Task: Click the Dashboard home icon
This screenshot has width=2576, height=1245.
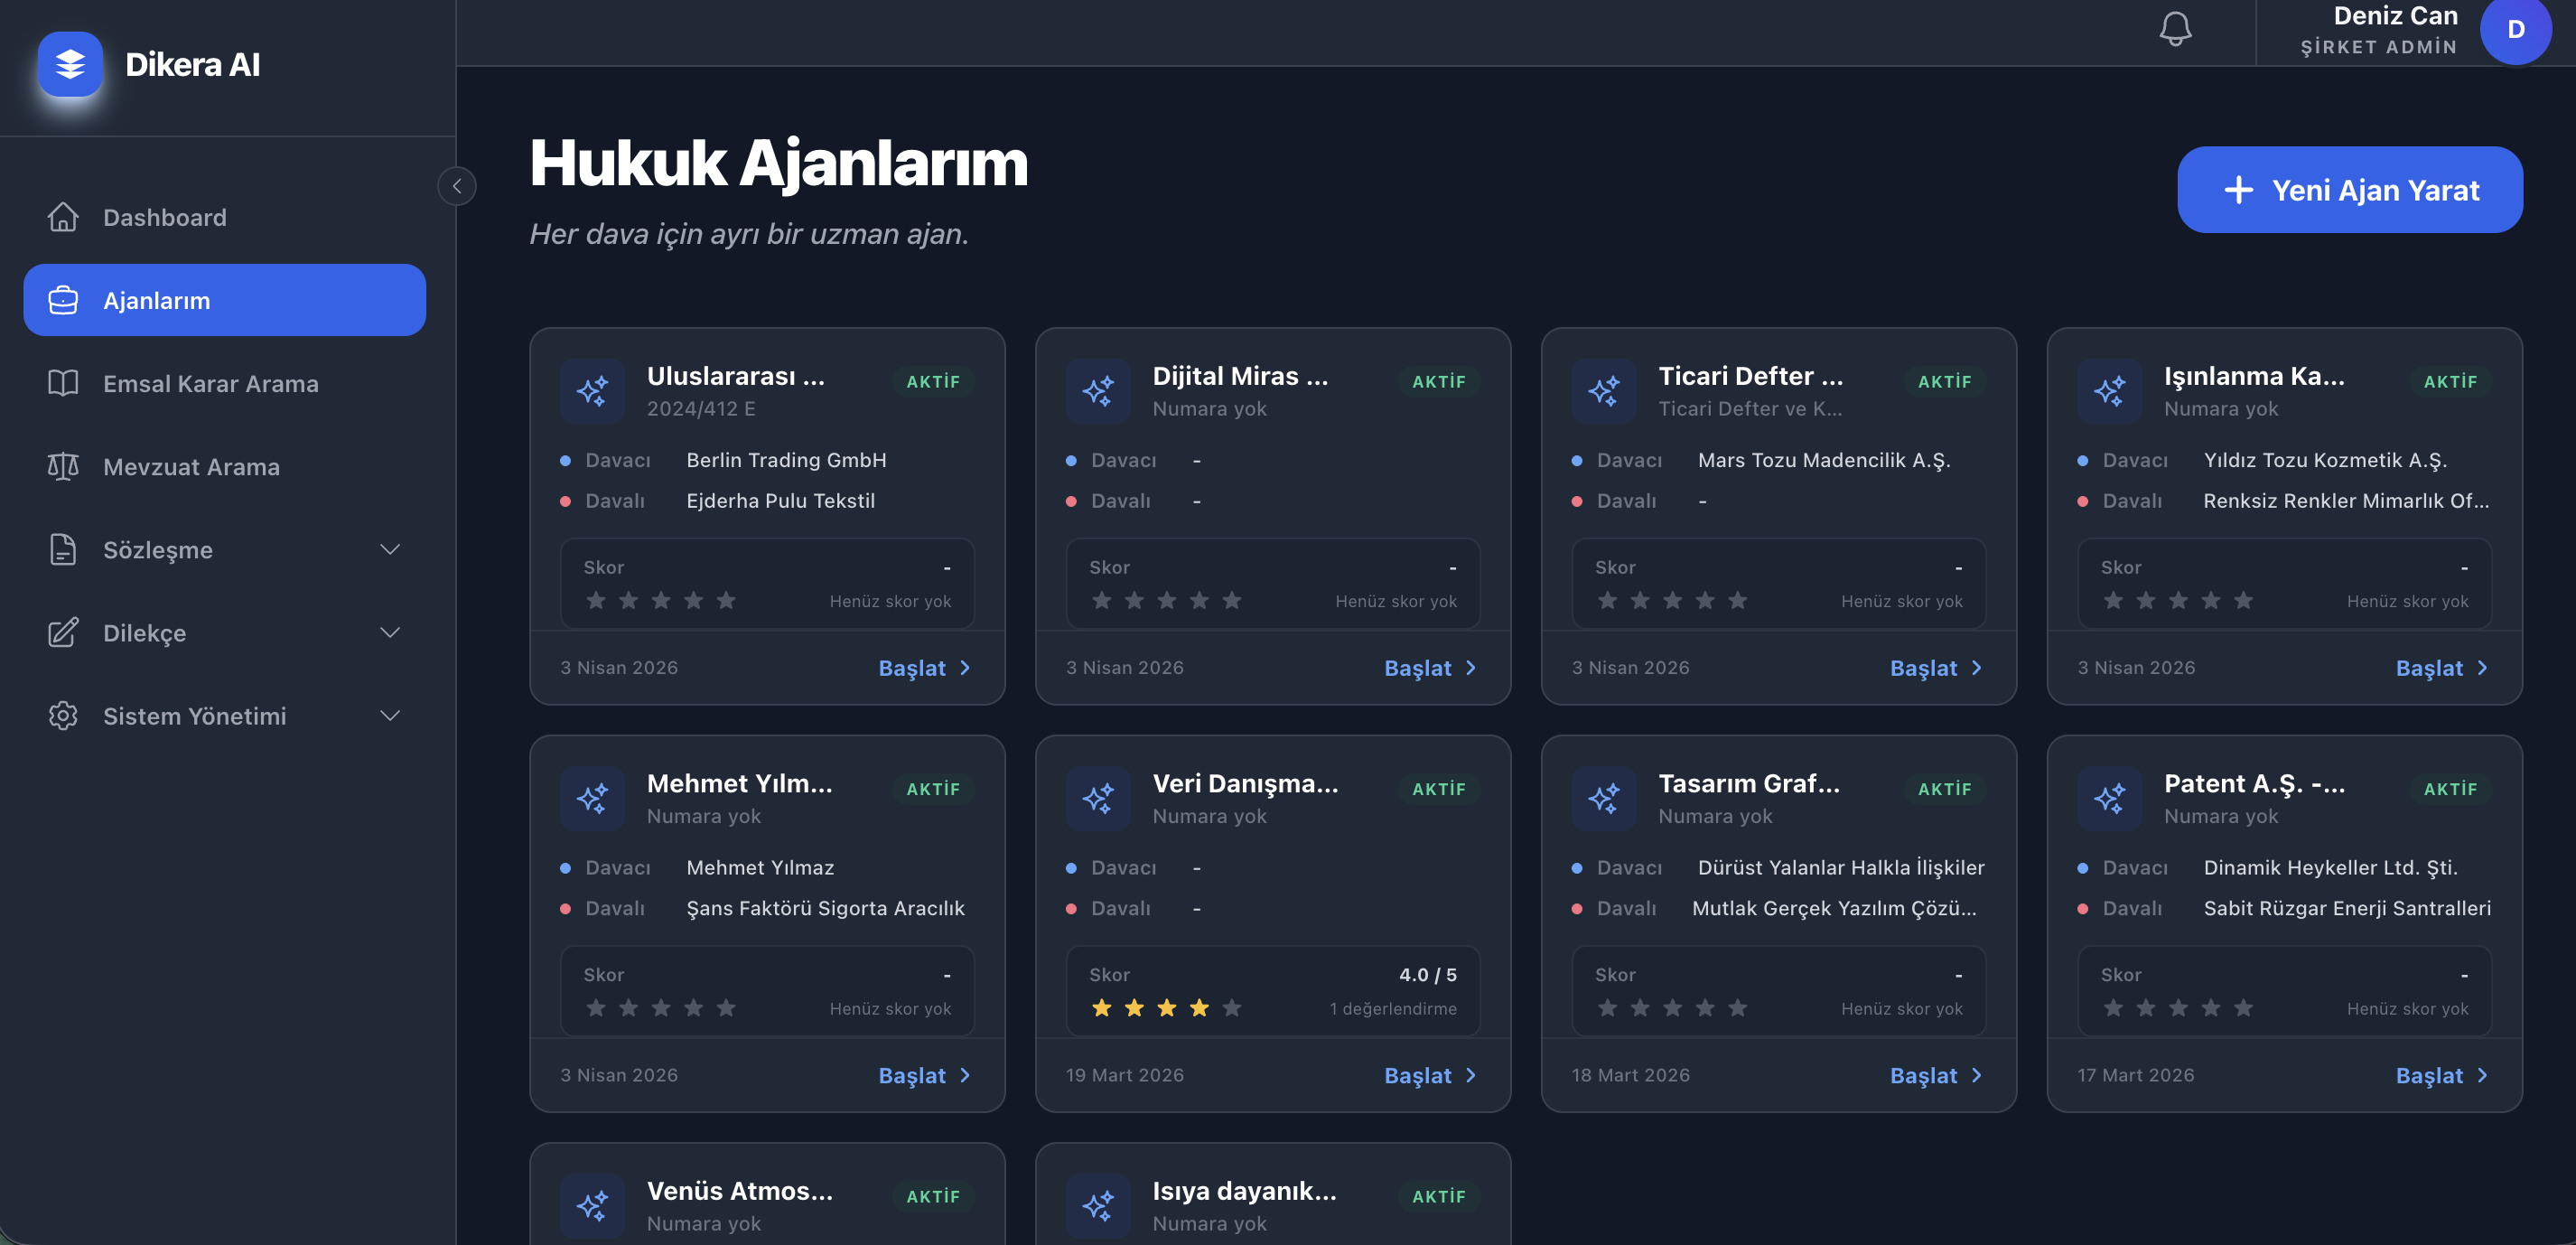Action: coord(63,217)
